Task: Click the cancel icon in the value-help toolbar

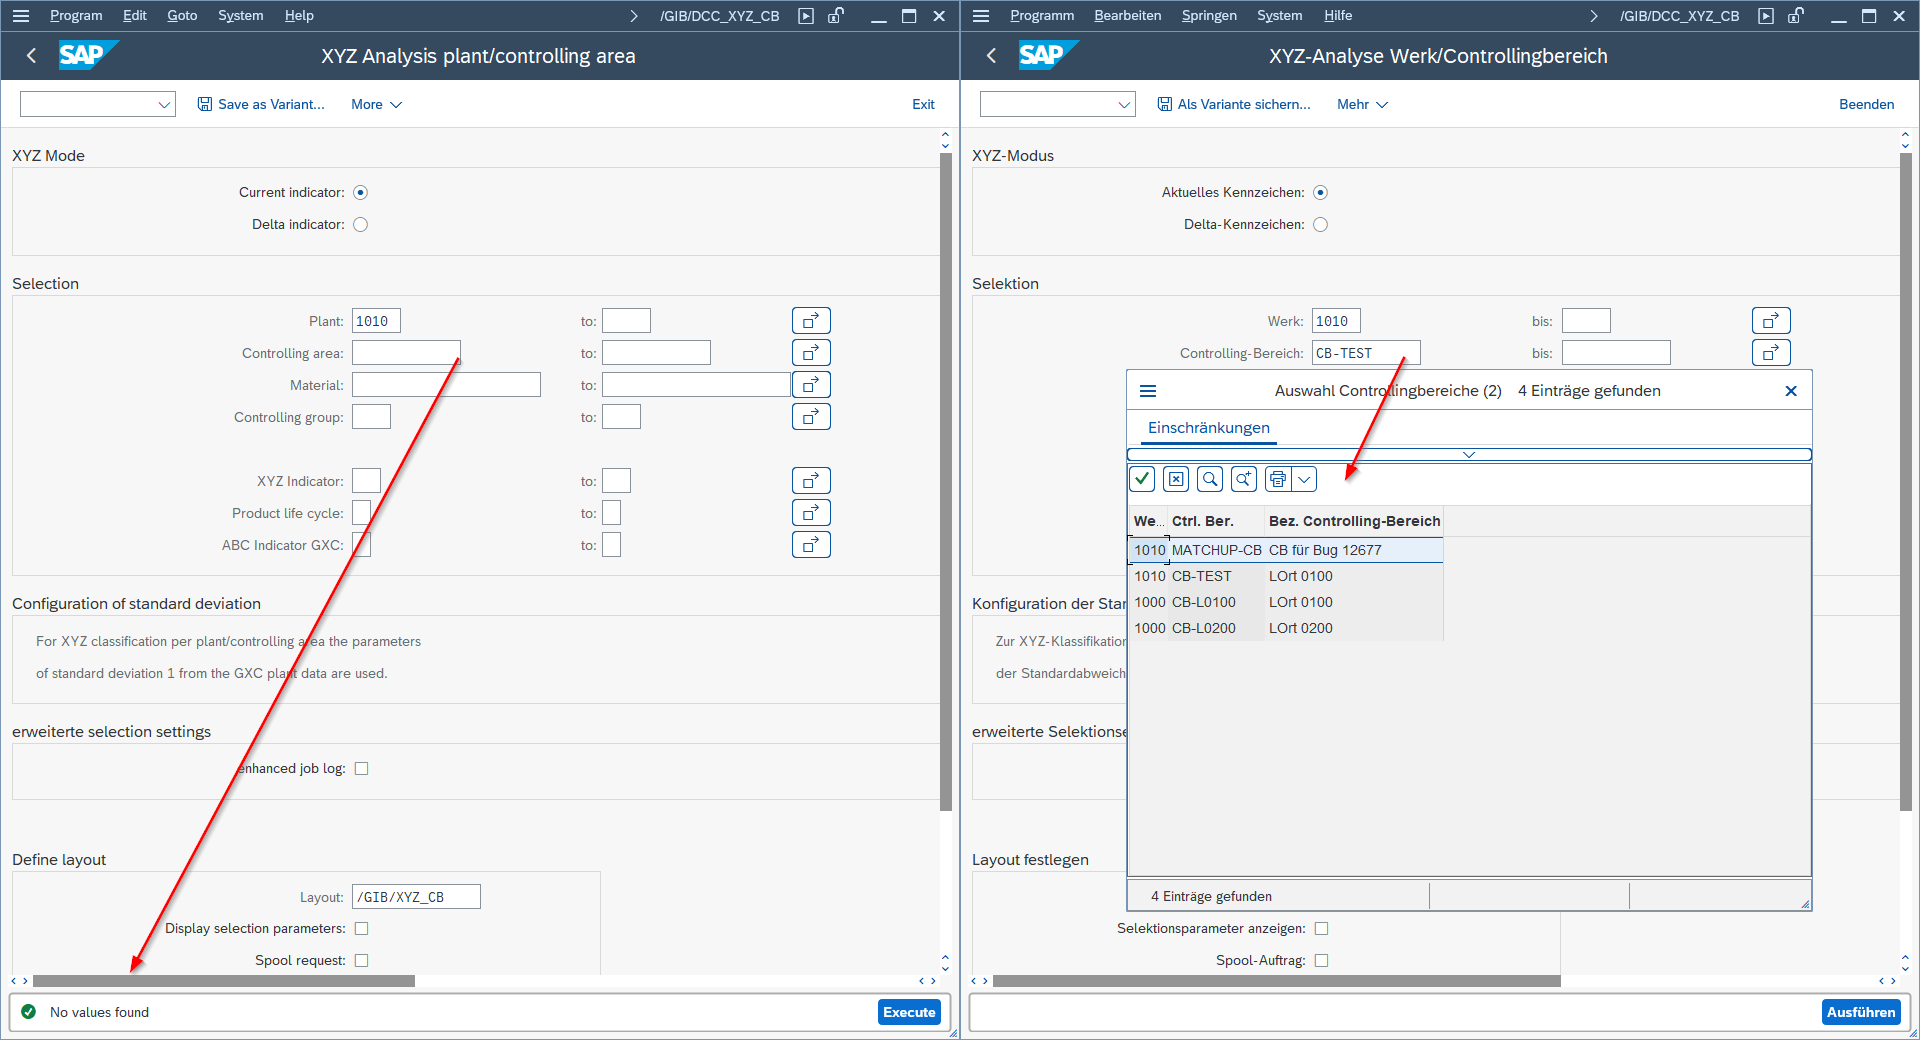Action: coord(1176,479)
